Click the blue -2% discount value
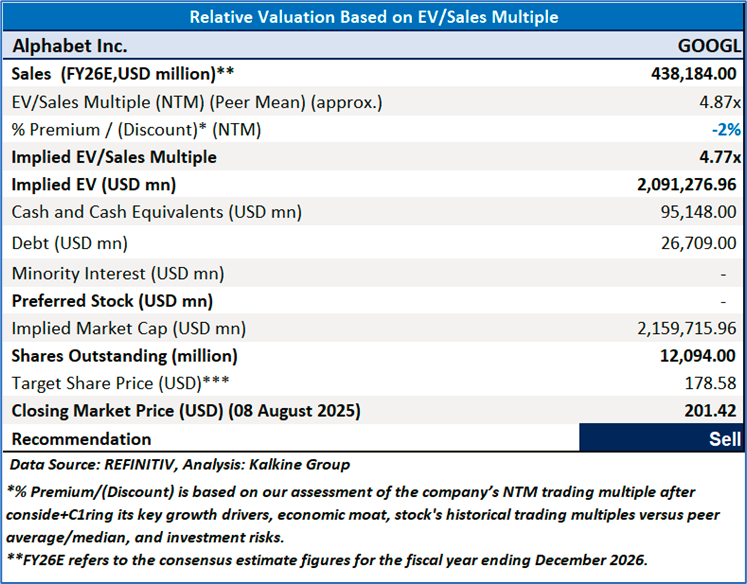Image resolution: width=747 pixels, height=584 pixels. pyautogui.click(x=726, y=129)
